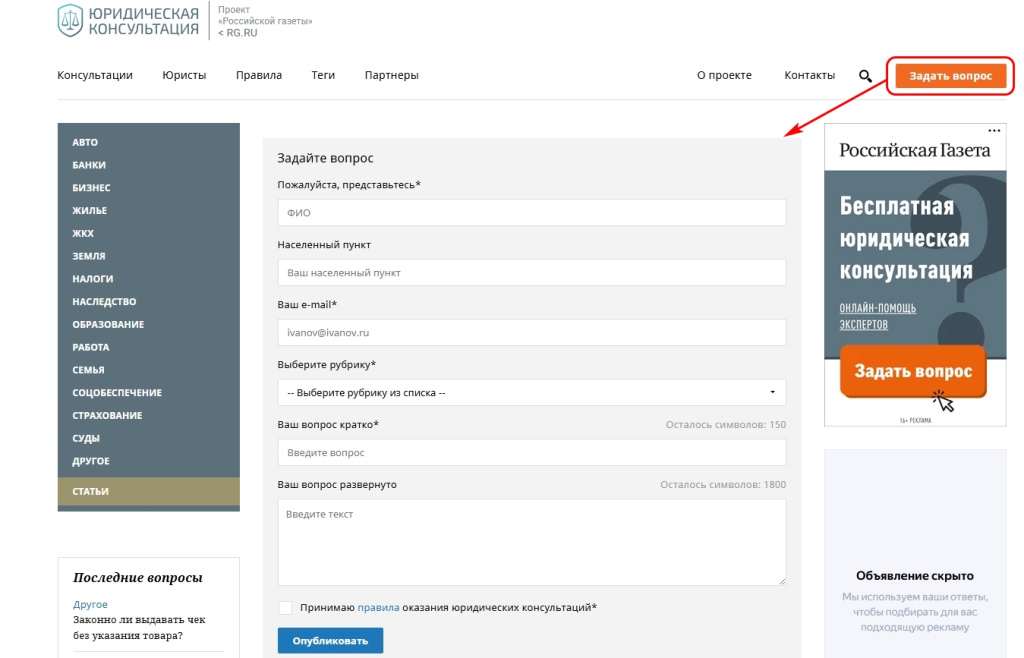The width and height of the screenshot is (1024, 658).
Task: Open БИЗНЕС sidebar category
Action: point(91,187)
